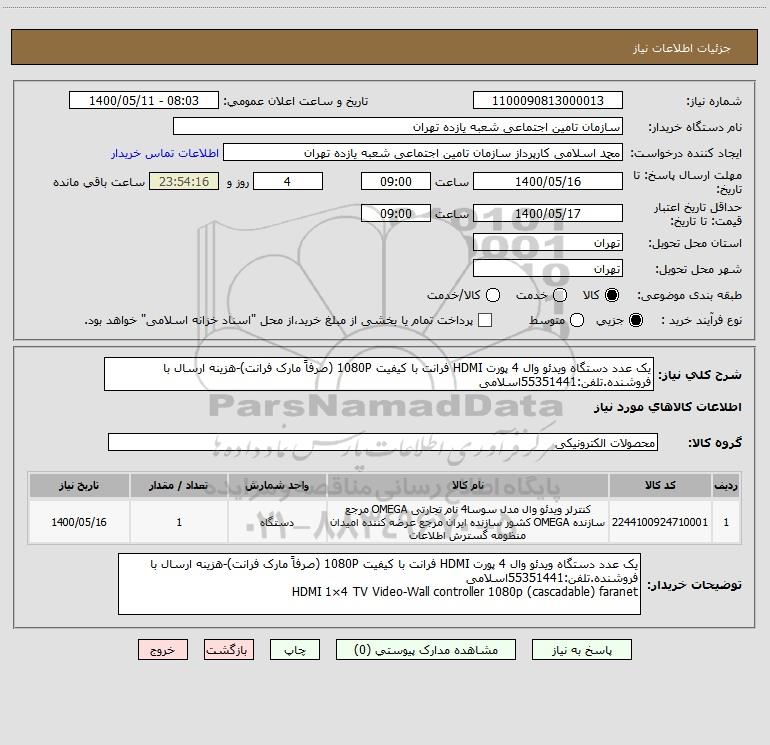Toggle the Islamic treasury bonds payment checkbox
770x745 pixels.
[485, 320]
